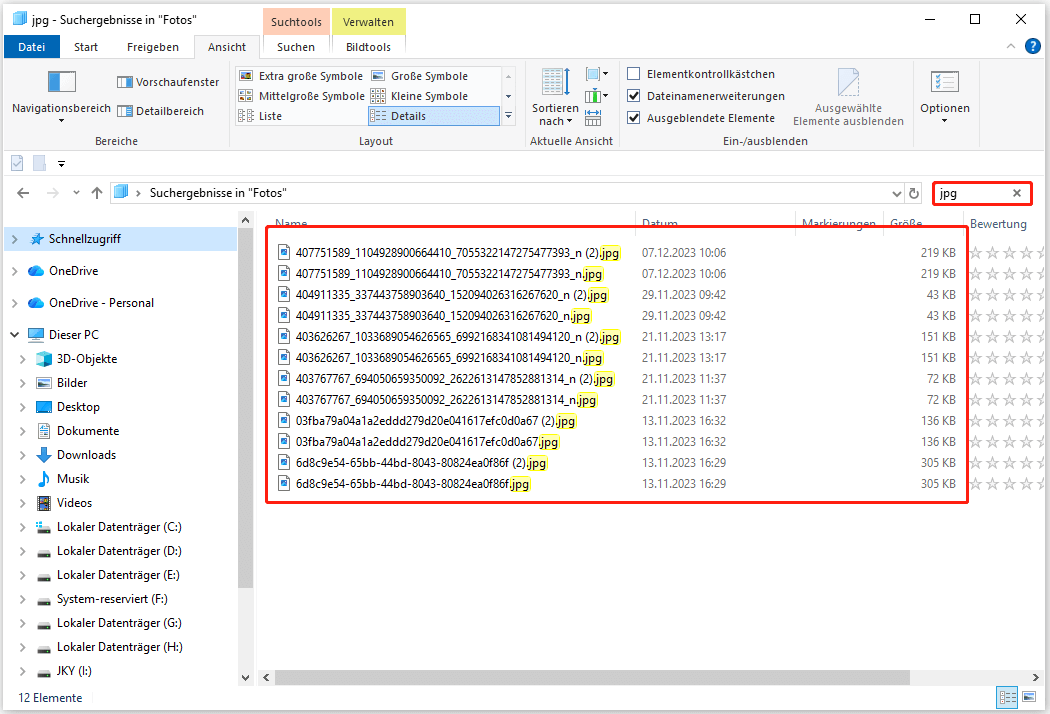Sort by the Bewertung column header
Viewport: 1050px width, 714px height.
[998, 224]
